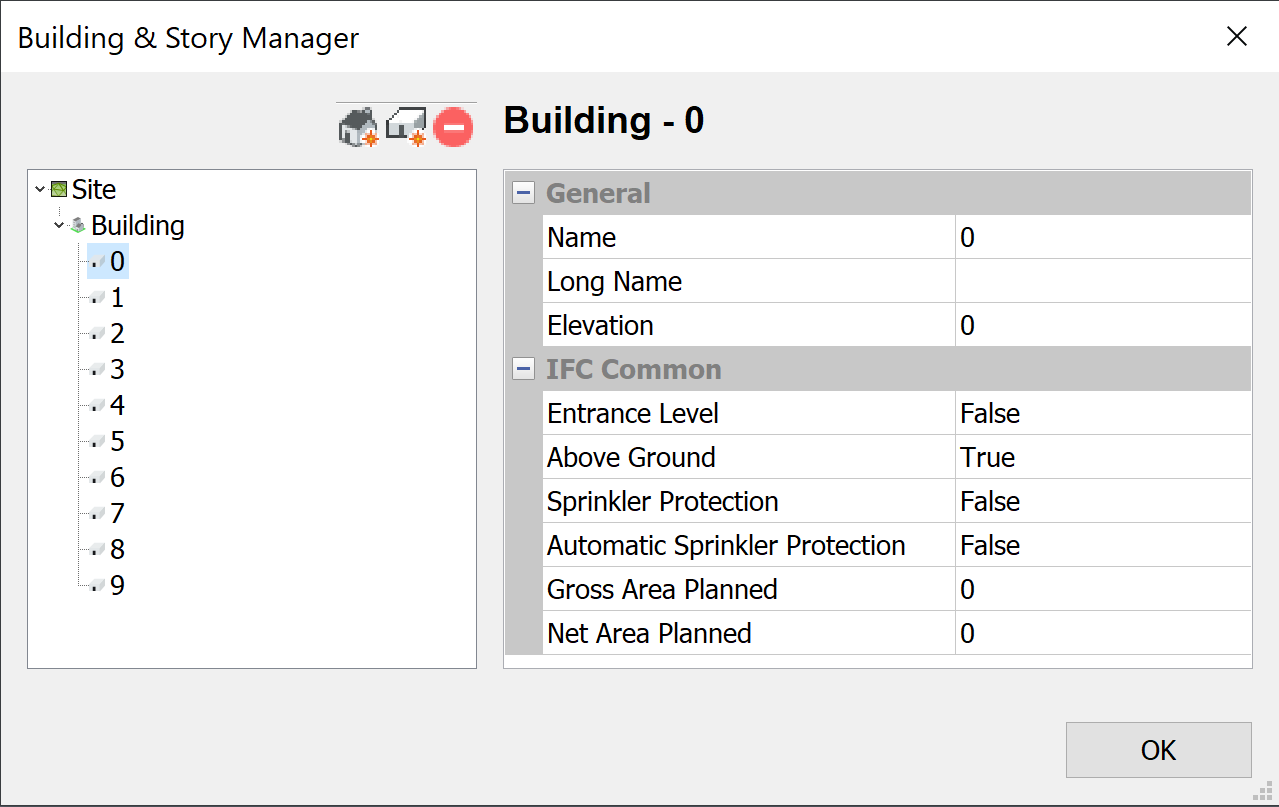Collapse the General property section
The height and width of the screenshot is (807, 1279).
523,193
